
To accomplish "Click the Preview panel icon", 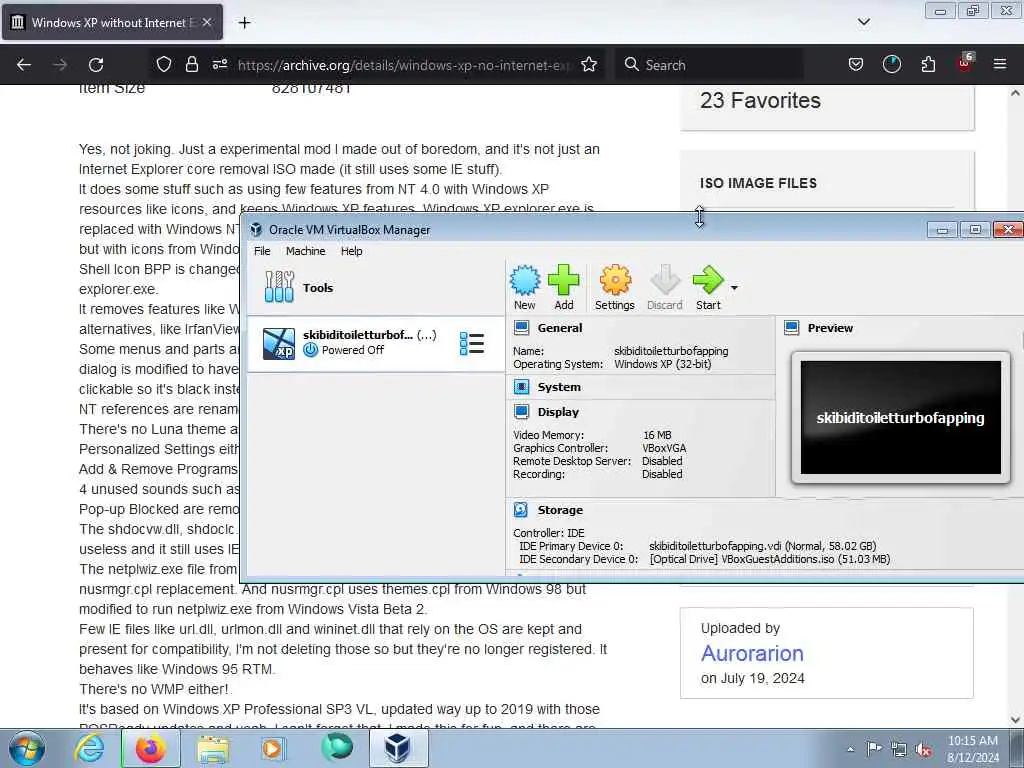I will pyautogui.click(x=792, y=328).
